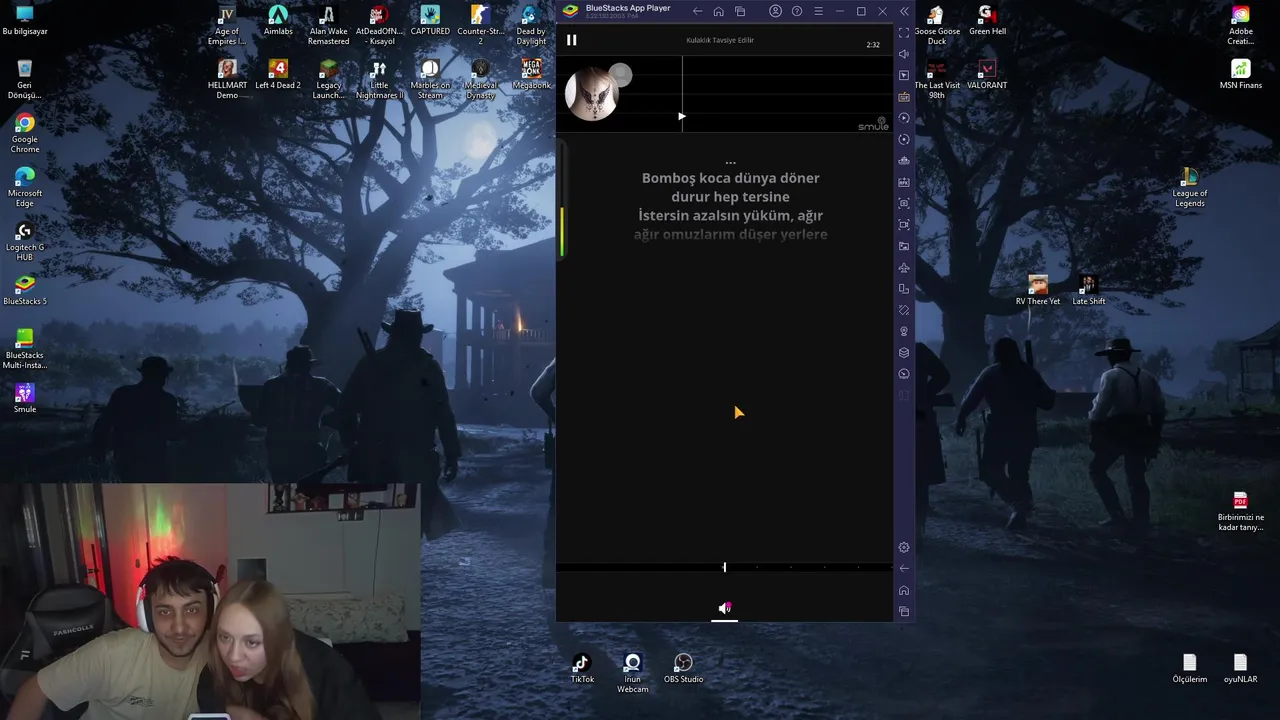The height and width of the screenshot is (720, 1280).
Task: Open BlueStacks help question mark icon
Action: pos(797,11)
